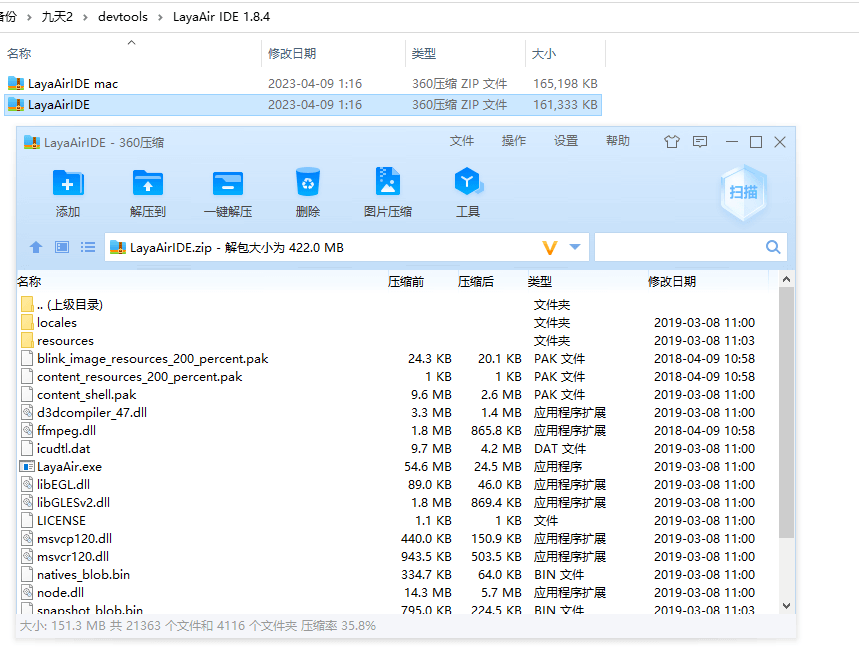Select the LICENSE file
The width and height of the screenshot is (859, 650).
pos(397,520)
